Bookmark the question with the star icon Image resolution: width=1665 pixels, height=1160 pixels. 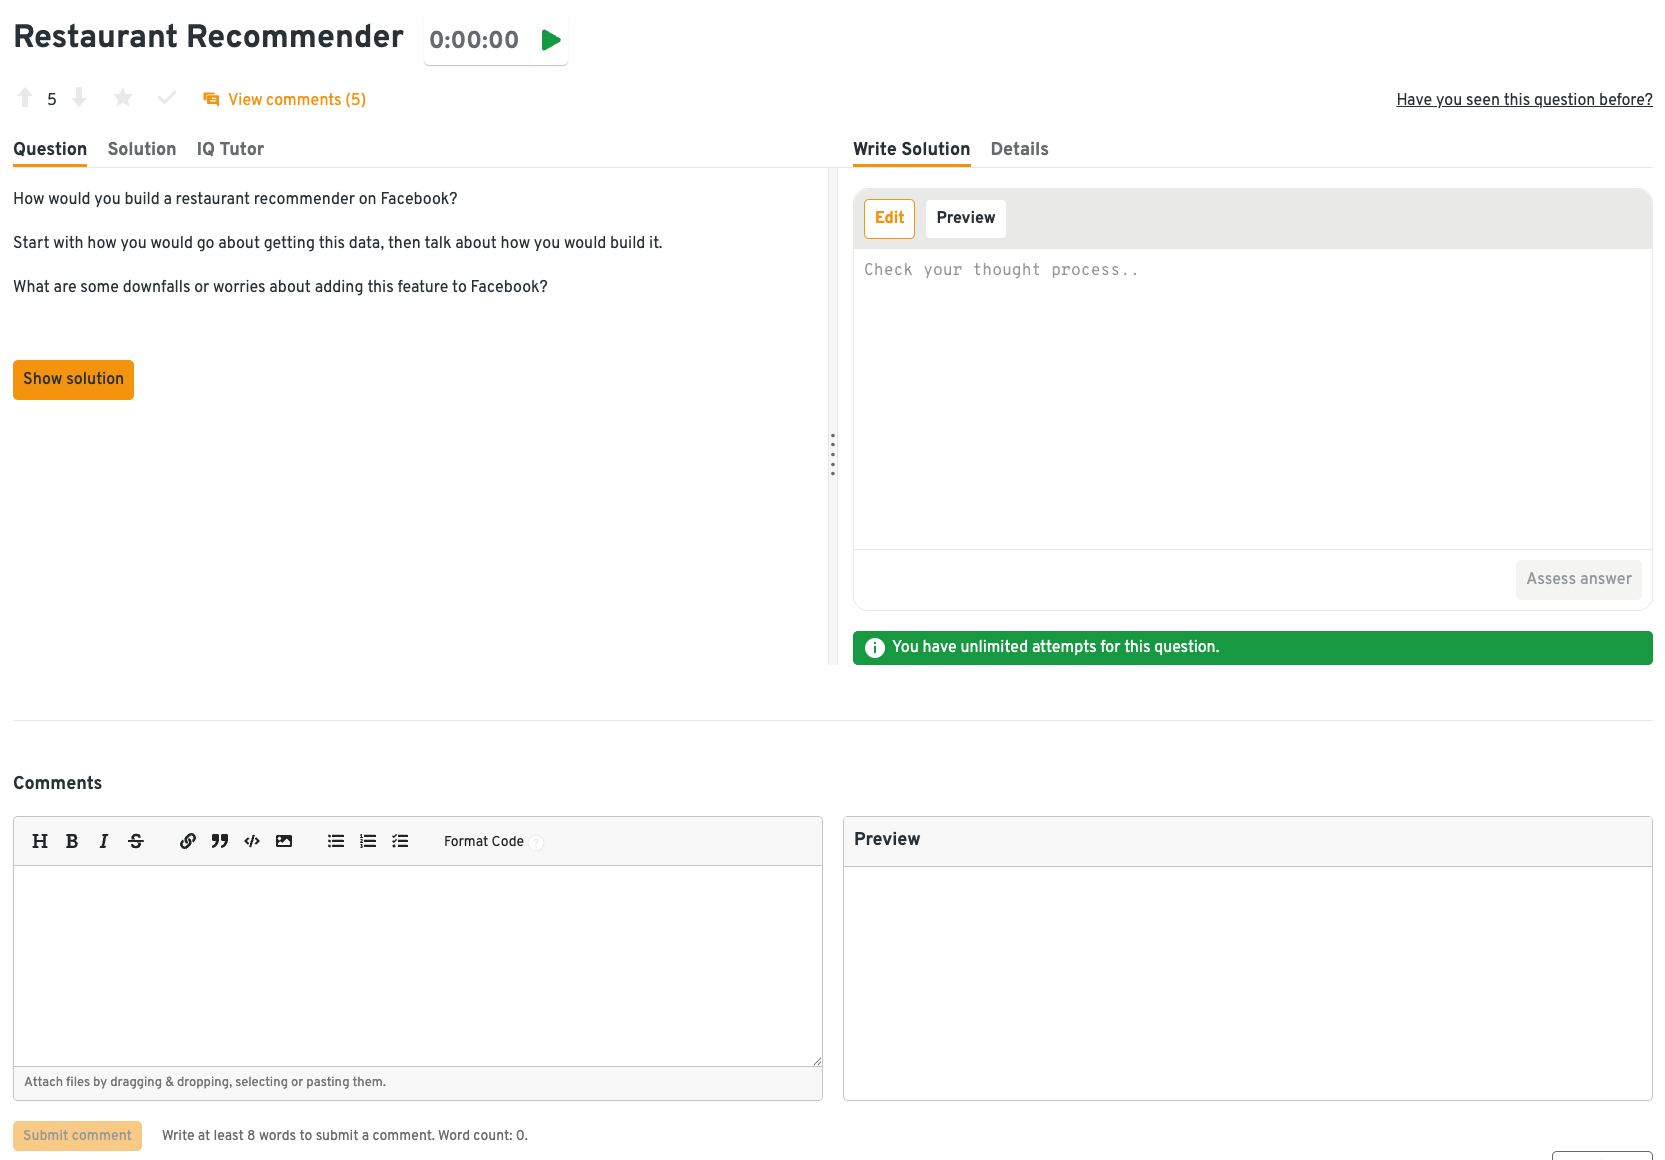point(123,98)
